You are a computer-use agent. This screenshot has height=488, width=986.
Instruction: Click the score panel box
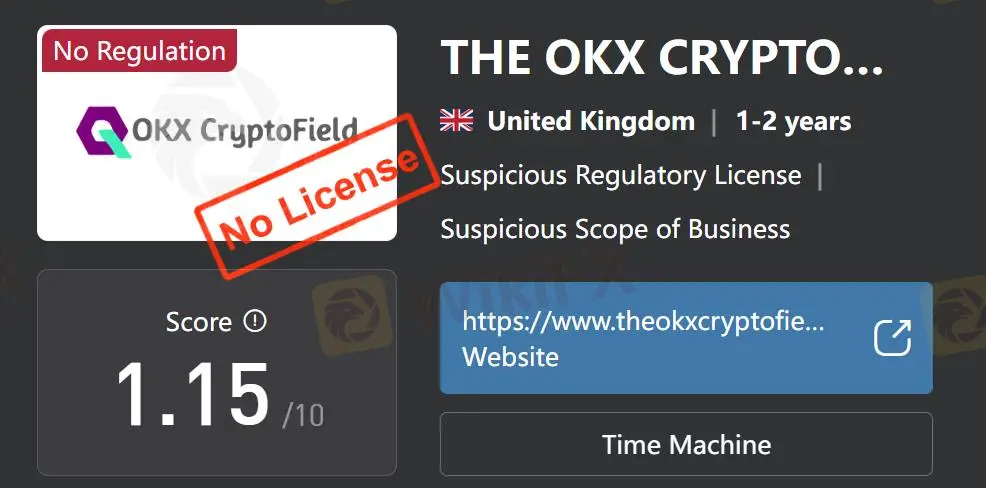(217, 372)
